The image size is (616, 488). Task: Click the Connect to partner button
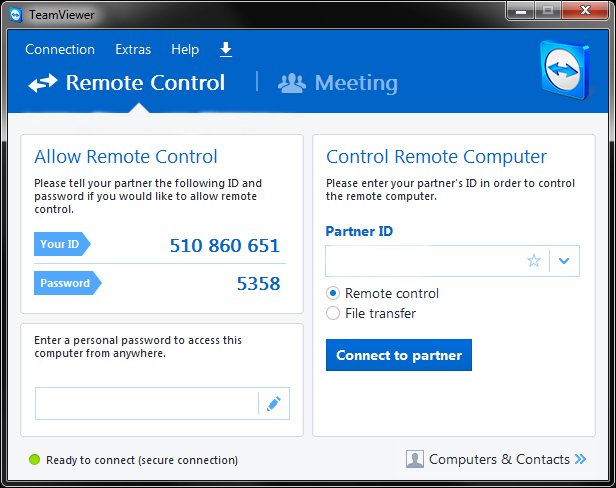[x=399, y=355]
